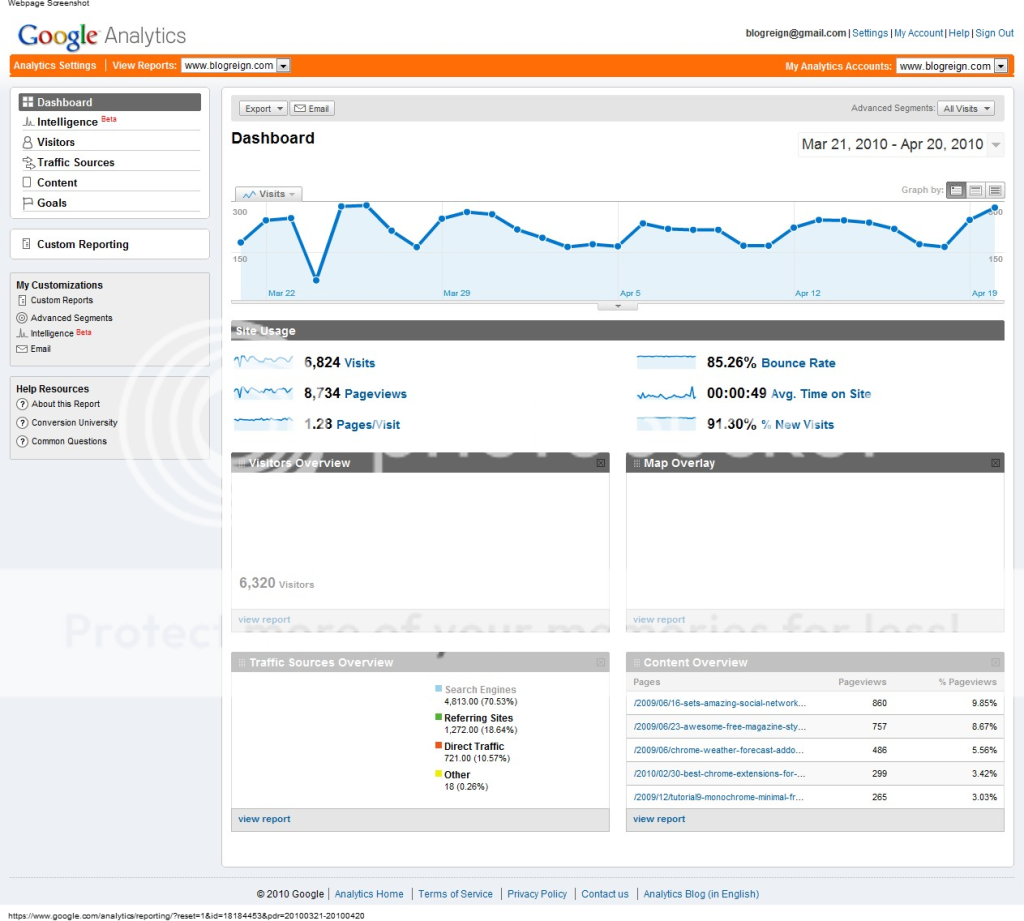Click the Bounce Rate sparkline
This screenshot has width=1024, height=921.
(666, 361)
